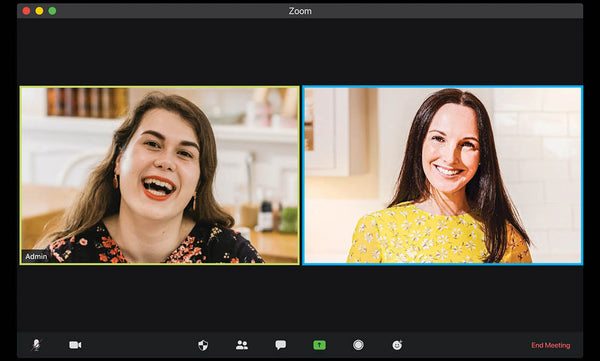Click the empty dark area below videos
This screenshot has height=361, width=600.
click(x=300, y=298)
